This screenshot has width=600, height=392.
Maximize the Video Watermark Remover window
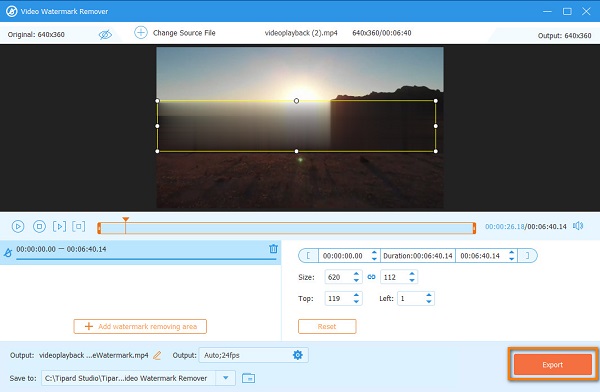coord(567,11)
